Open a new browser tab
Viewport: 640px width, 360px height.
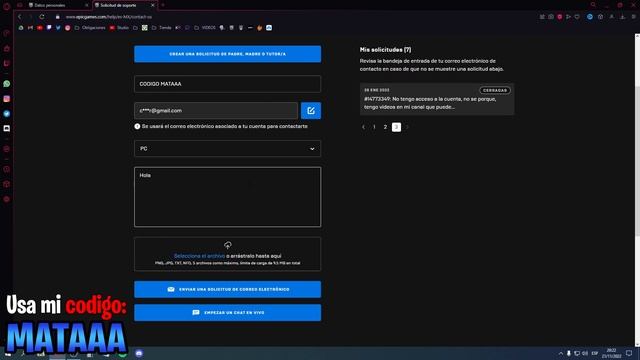[x=162, y=5]
